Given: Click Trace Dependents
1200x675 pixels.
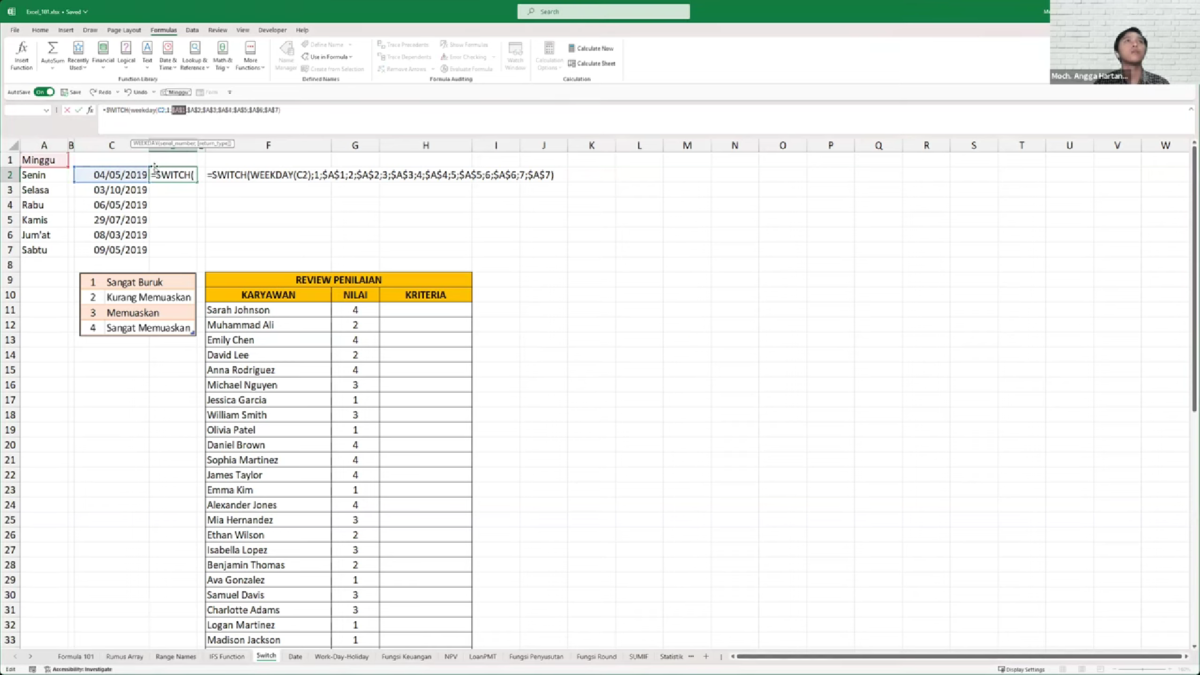Looking at the screenshot, I should 404,57.
